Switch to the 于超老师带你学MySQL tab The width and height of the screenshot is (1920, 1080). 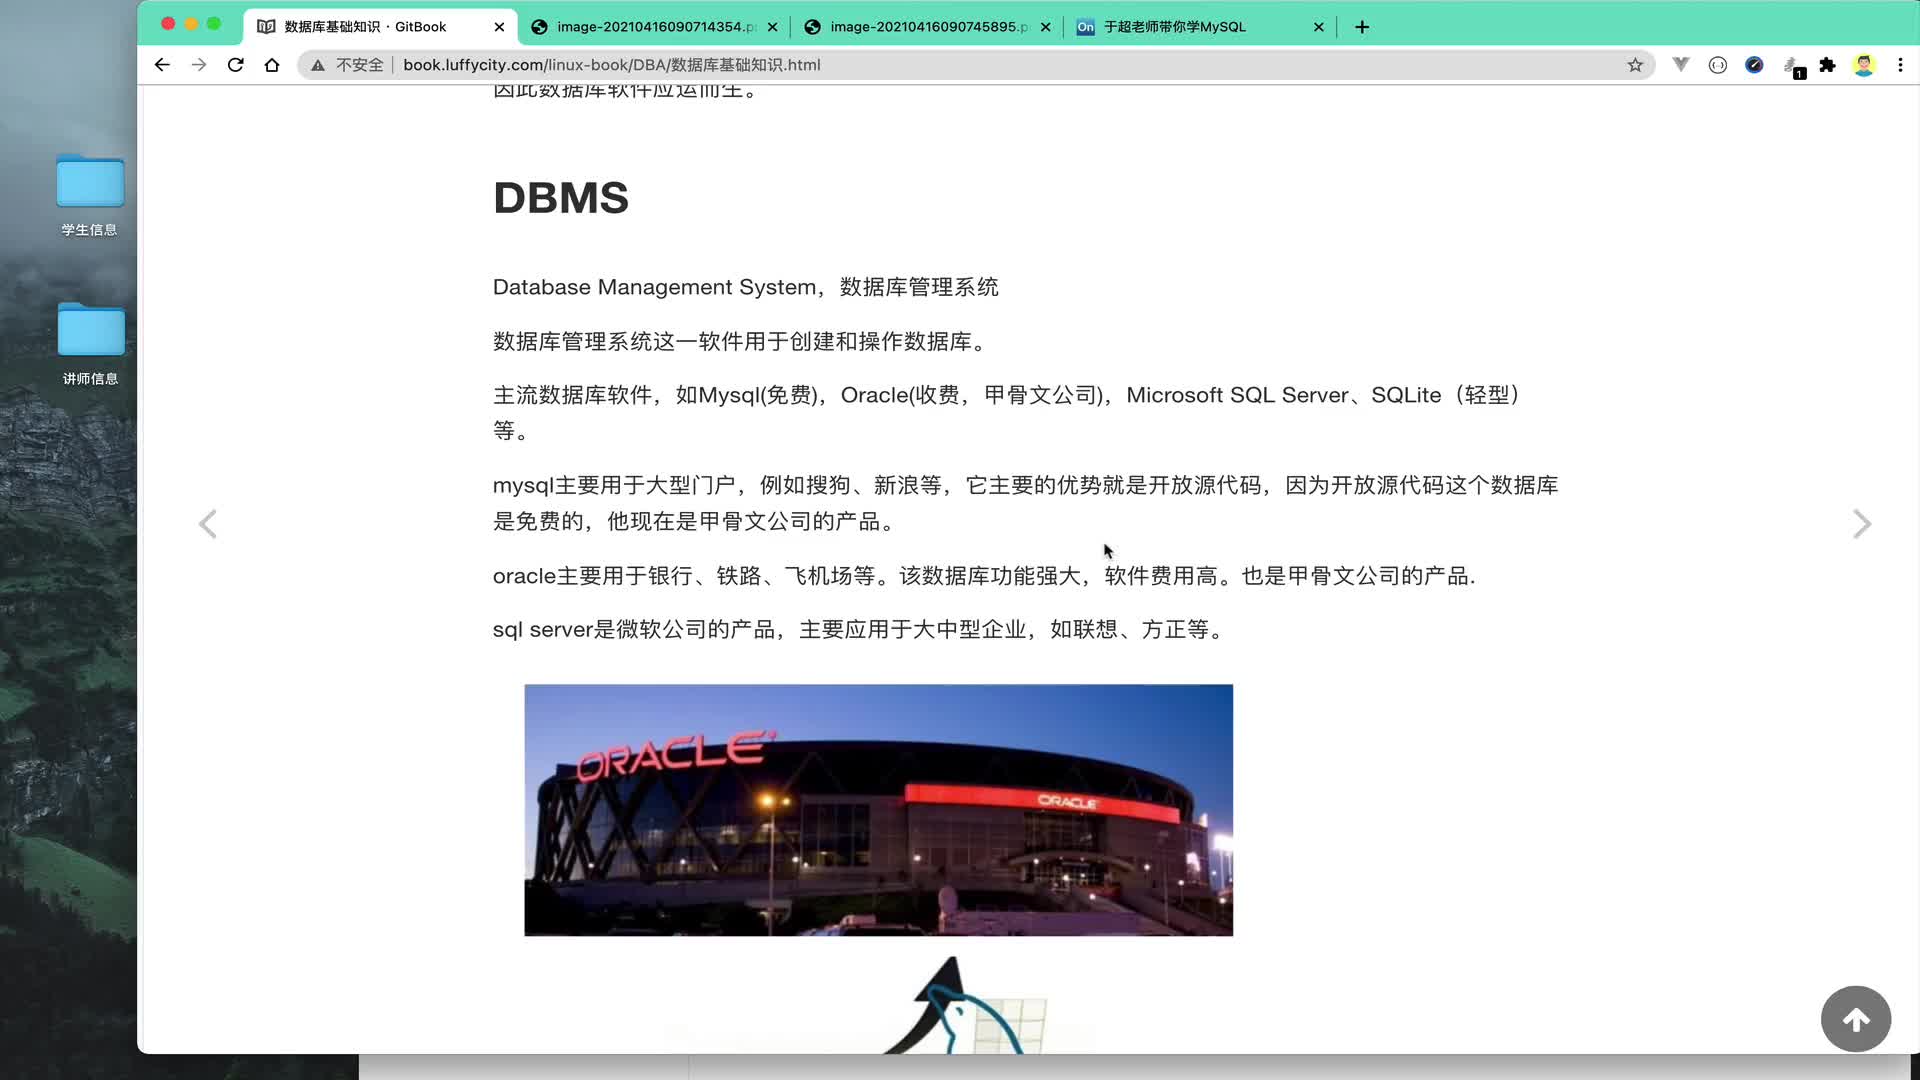[1200, 27]
